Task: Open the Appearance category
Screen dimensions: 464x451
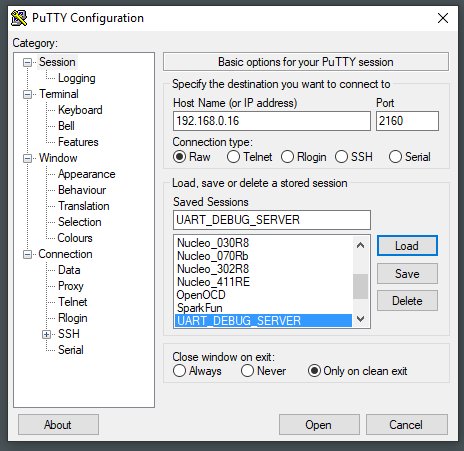Action: tap(86, 174)
